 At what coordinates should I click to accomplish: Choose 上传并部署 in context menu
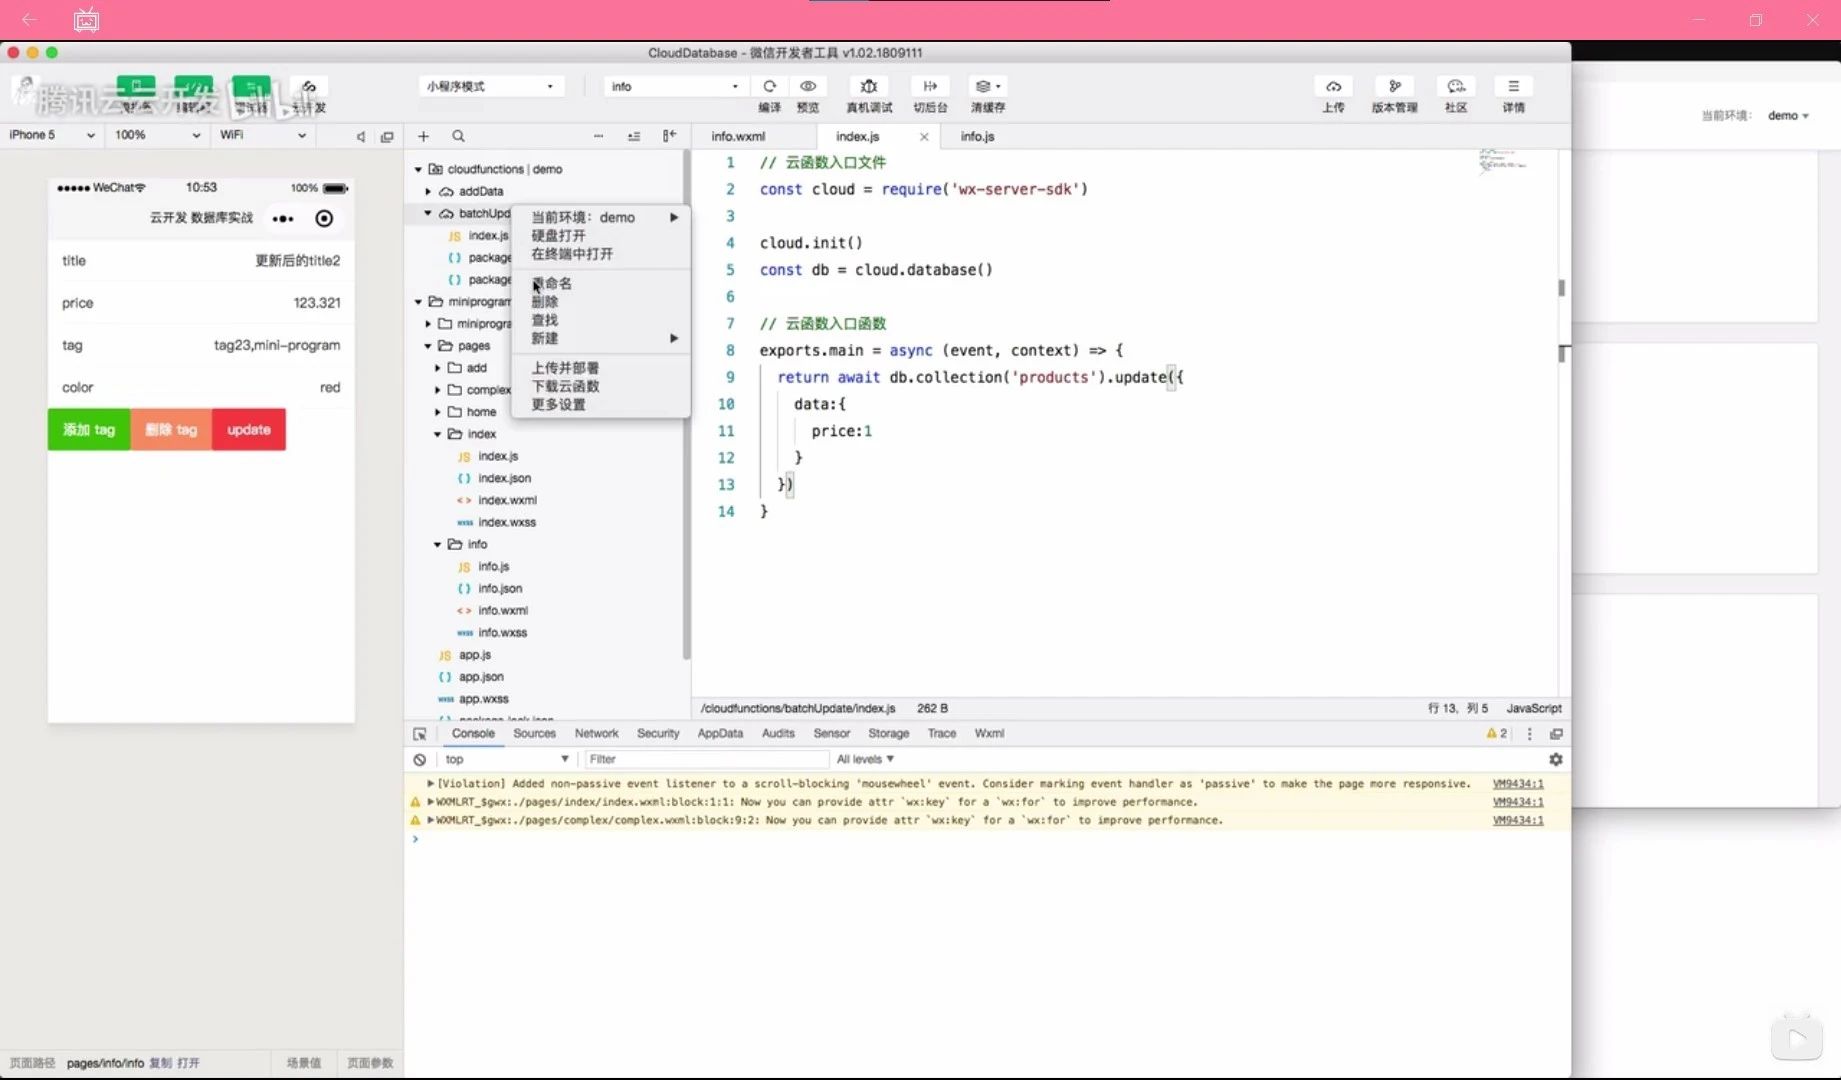point(600,367)
